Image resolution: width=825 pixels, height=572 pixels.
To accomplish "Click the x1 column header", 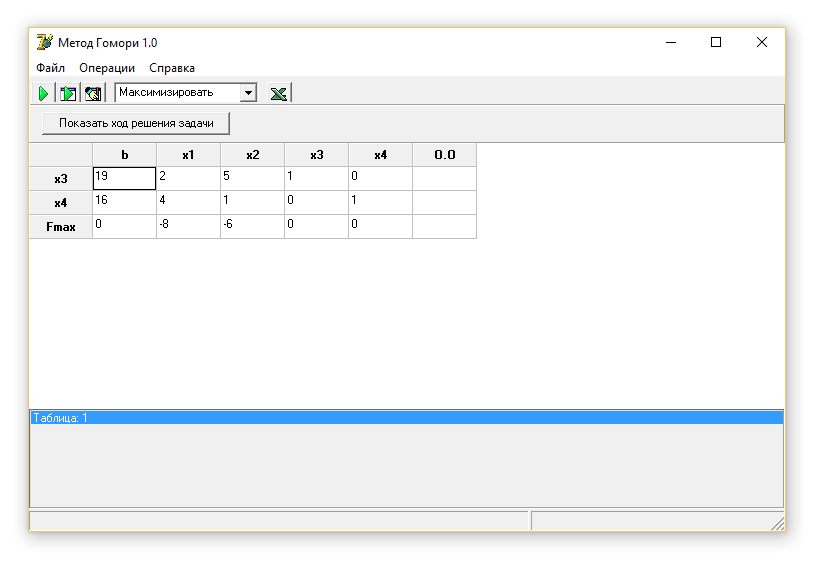I will pos(188,155).
